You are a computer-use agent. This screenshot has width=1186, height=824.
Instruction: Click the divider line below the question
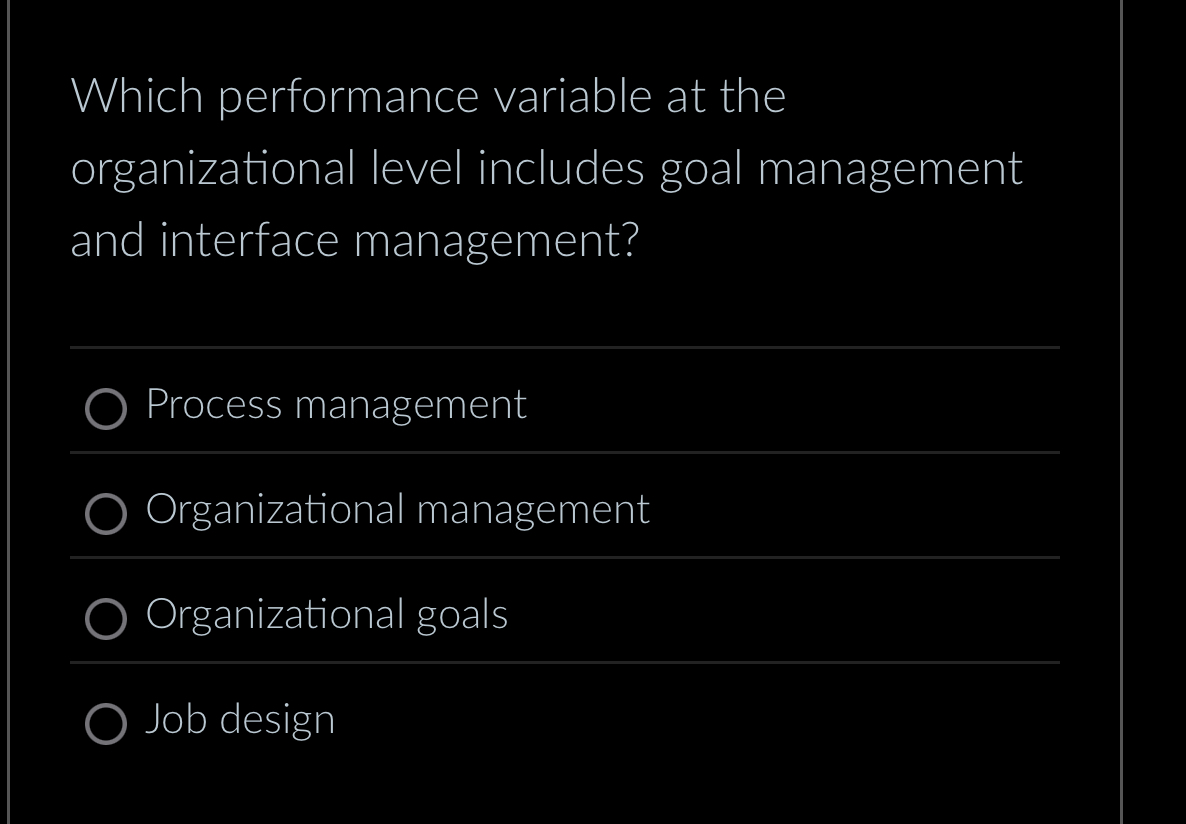564,348
